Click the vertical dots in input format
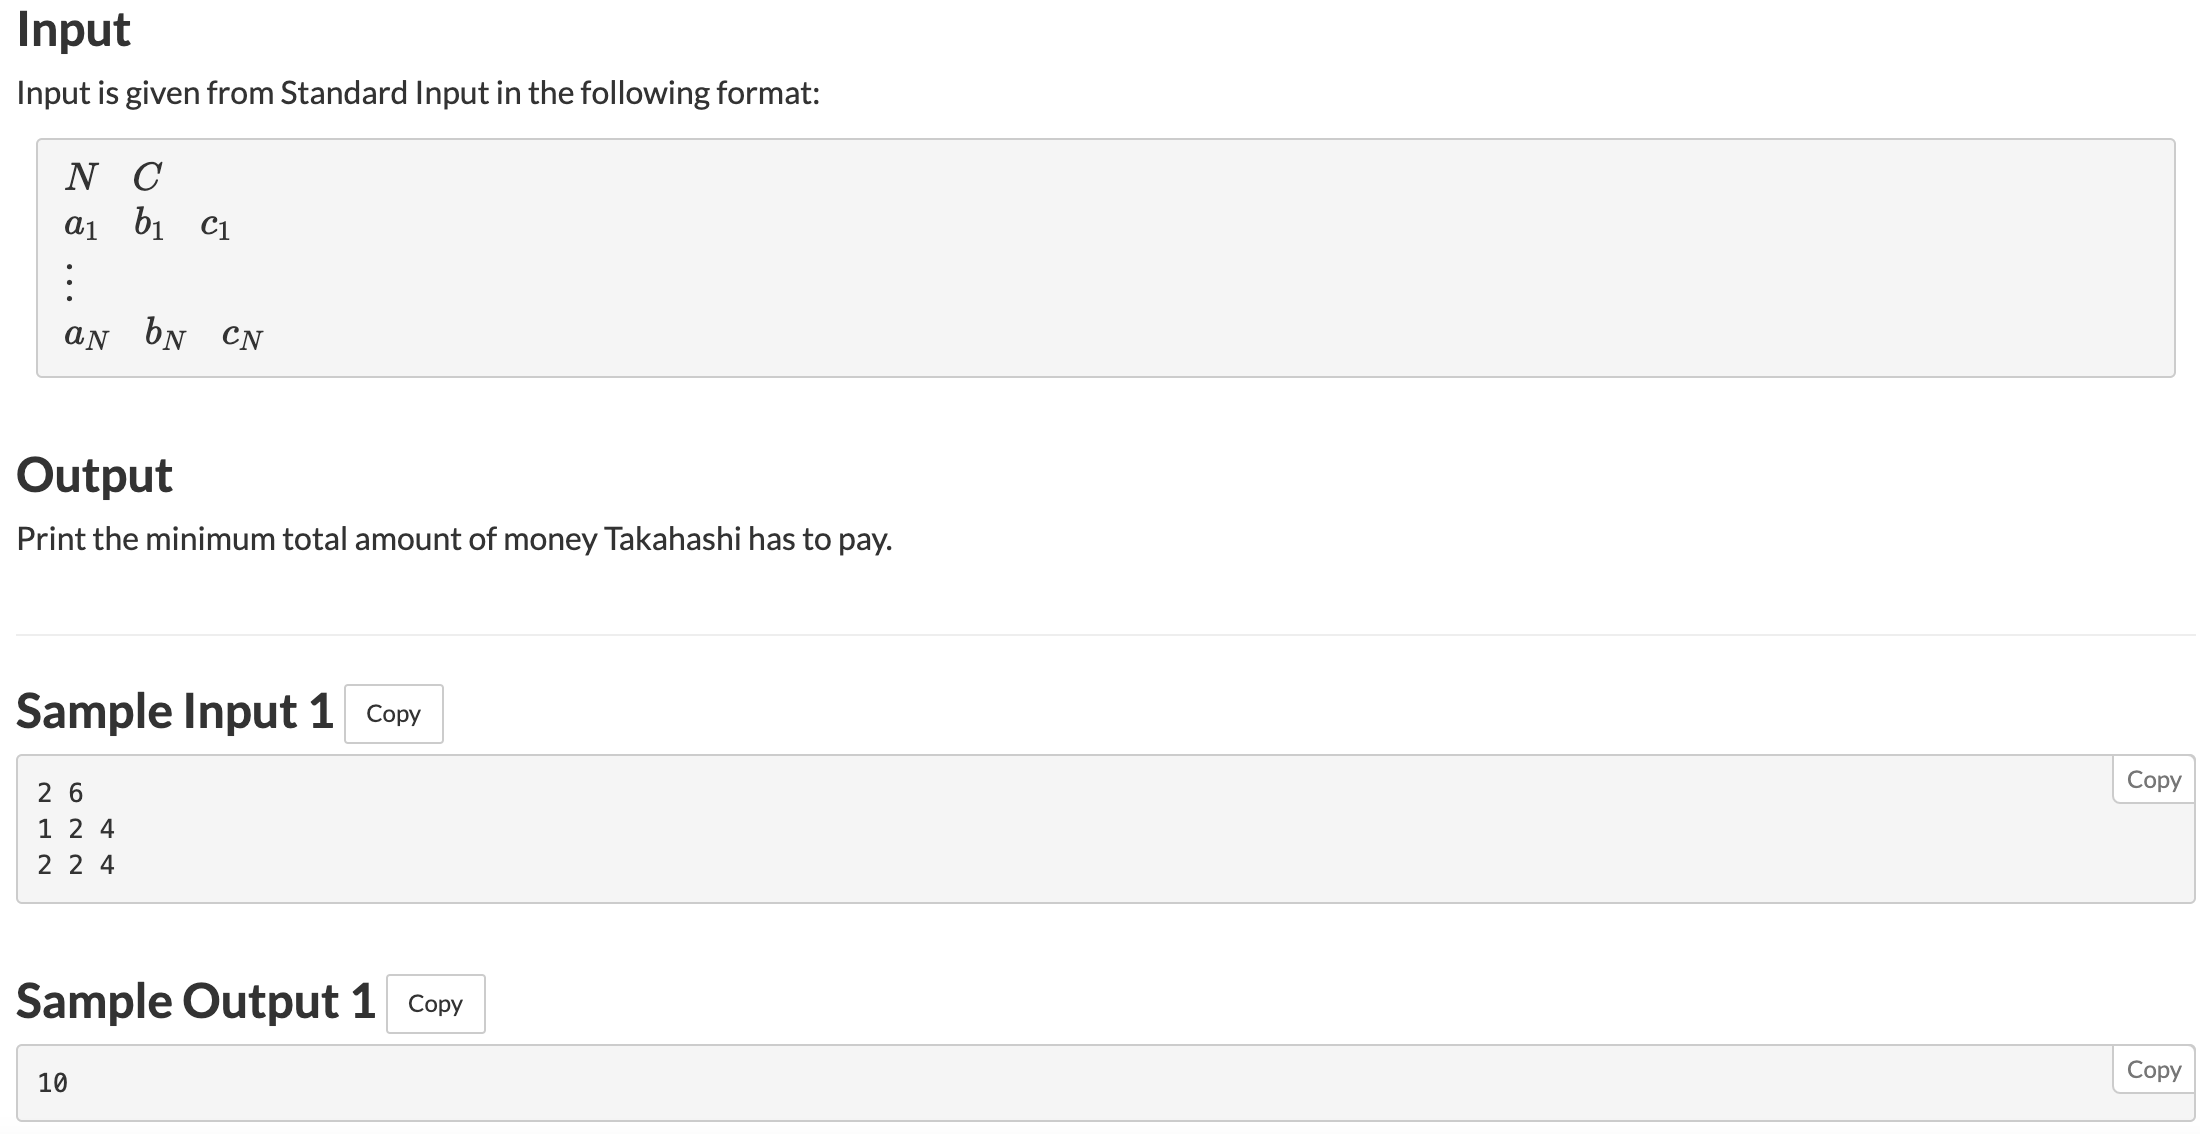The image size is (2200, 1134). (69, 281)
